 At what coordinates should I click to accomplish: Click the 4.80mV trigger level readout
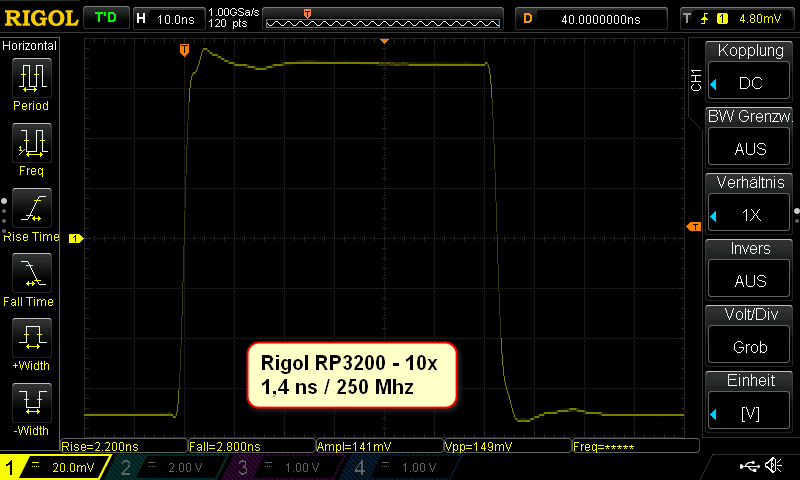click(x=760, y=19)
